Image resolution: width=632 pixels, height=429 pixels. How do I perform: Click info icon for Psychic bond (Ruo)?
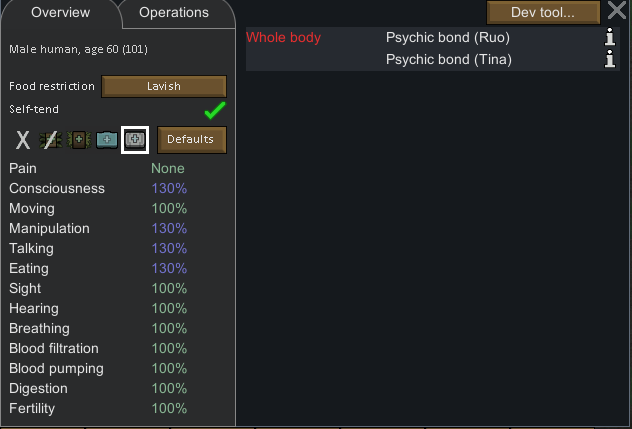pos(610,38)
